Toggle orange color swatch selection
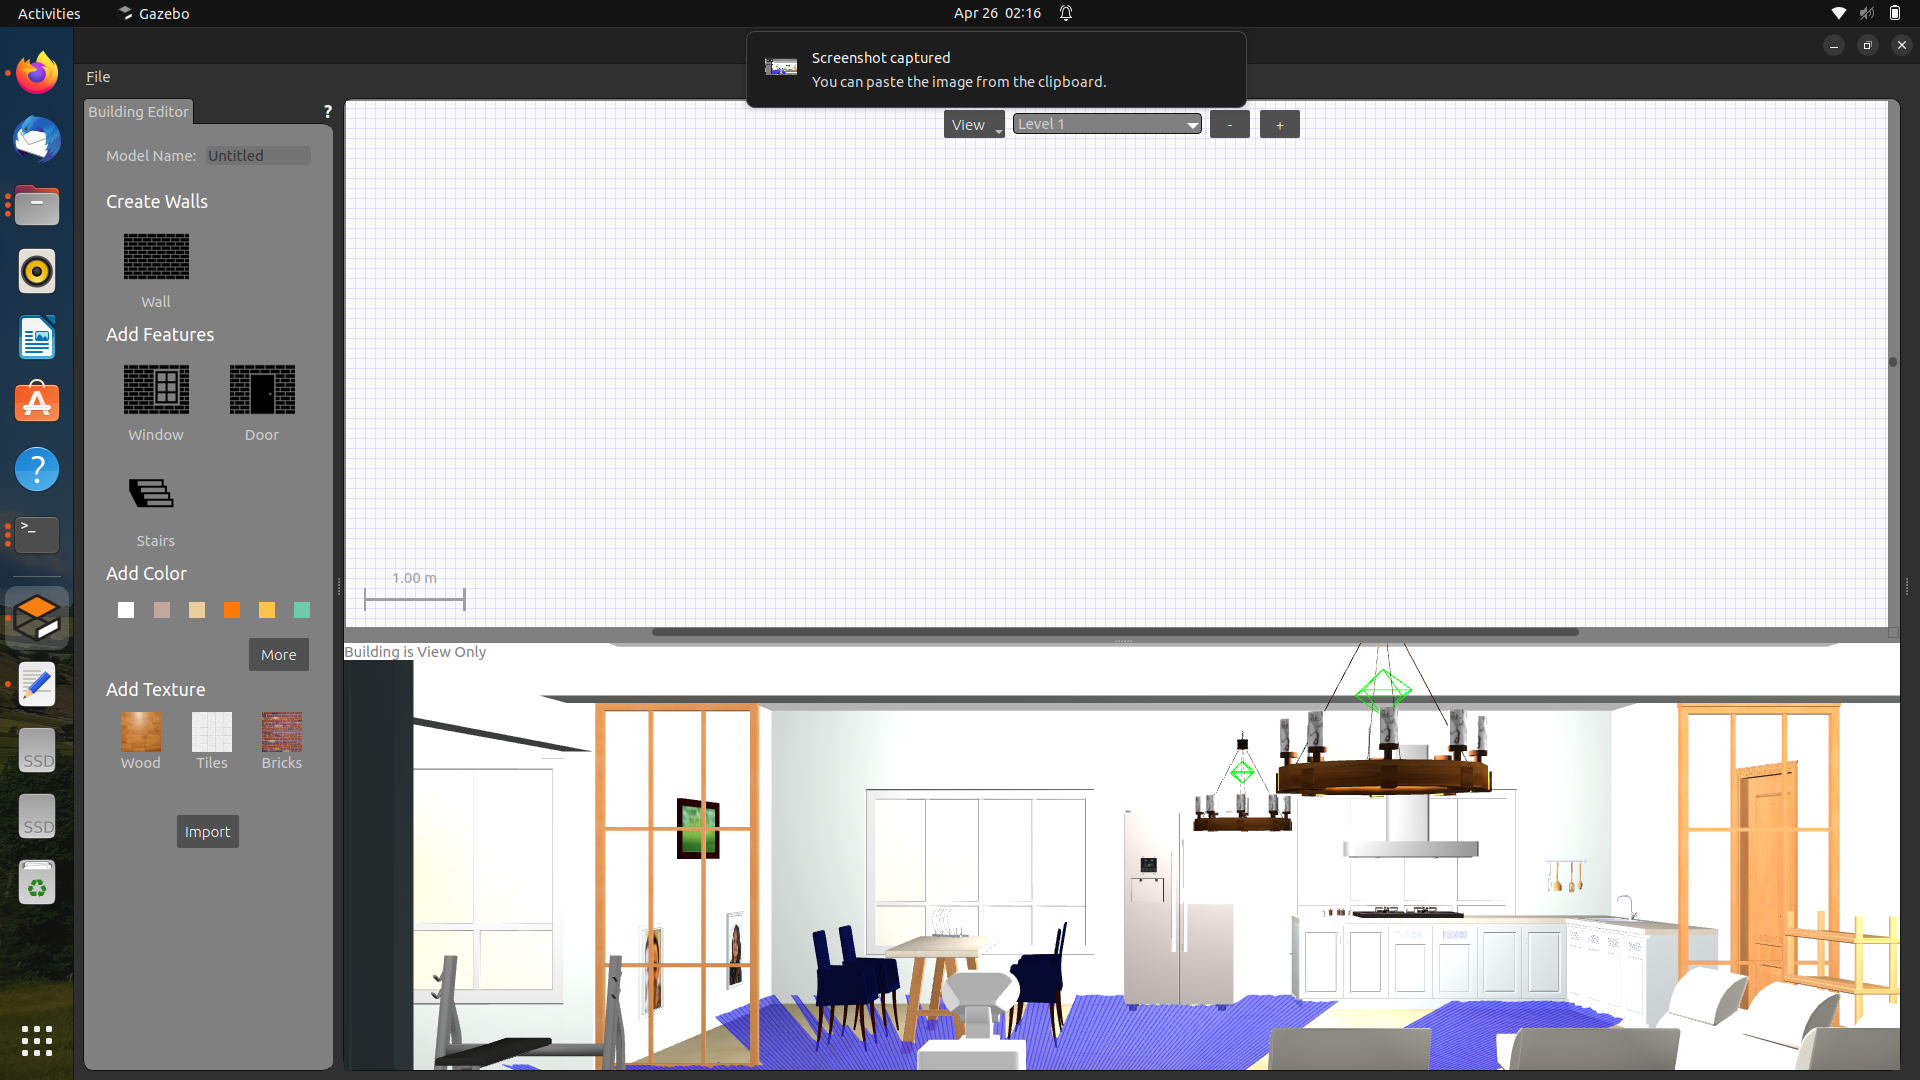Viewport: 1920px width, 1080px height. click(231, 609)
